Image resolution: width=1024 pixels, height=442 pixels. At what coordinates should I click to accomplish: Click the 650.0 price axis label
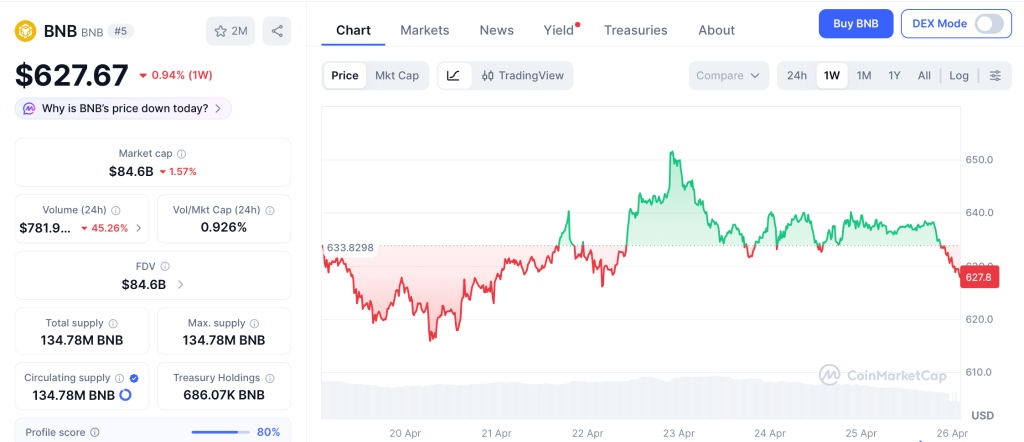(979, 159)
